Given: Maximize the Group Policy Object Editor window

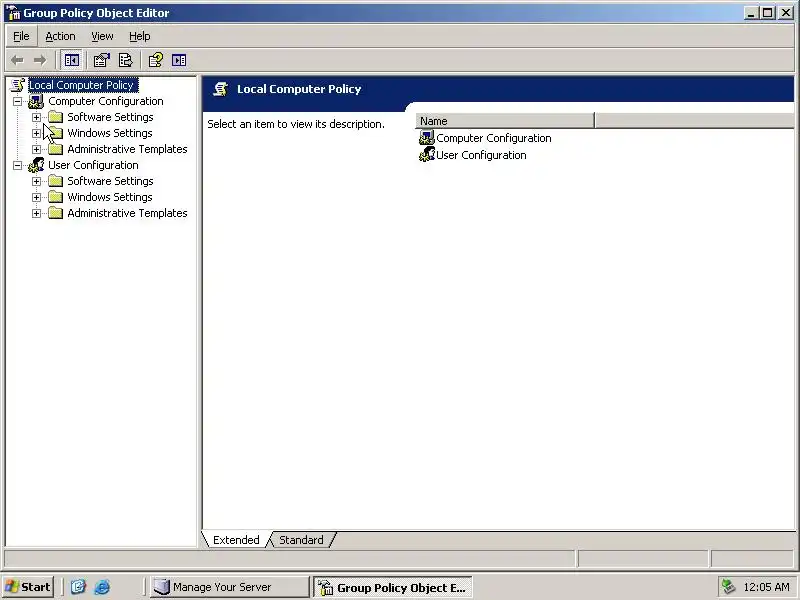Looking at the screenshot, I should (767, 13).
